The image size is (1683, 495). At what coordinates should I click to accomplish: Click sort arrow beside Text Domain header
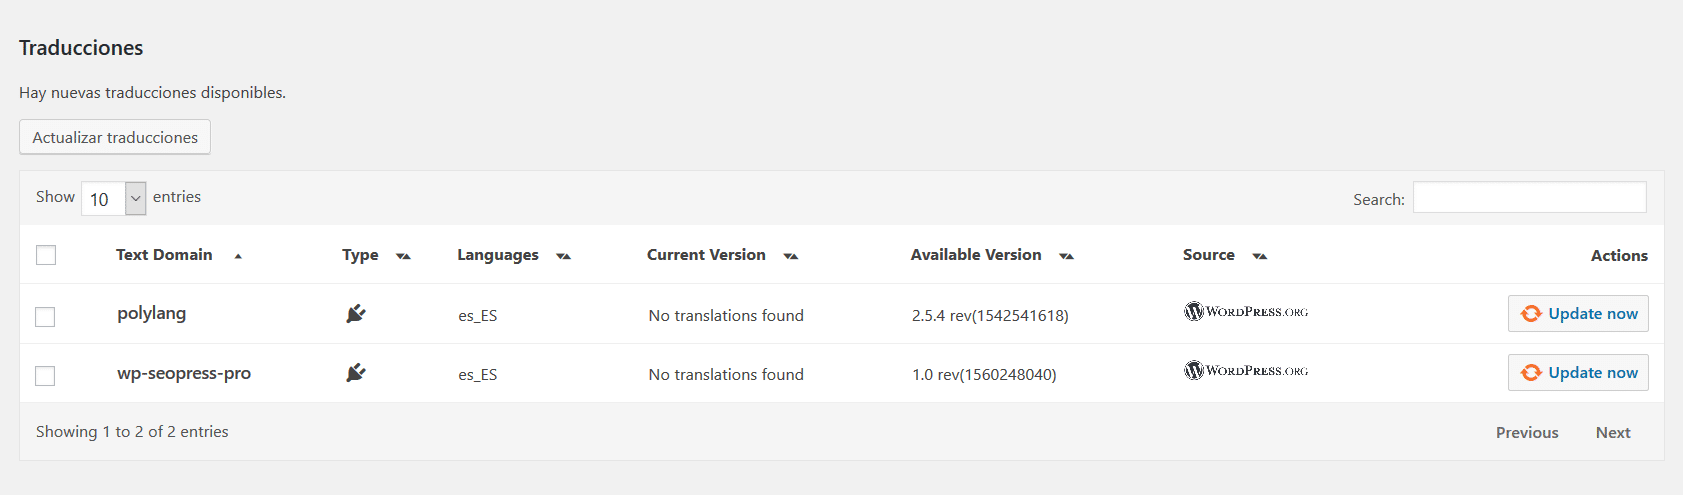(x=238, y=256)
